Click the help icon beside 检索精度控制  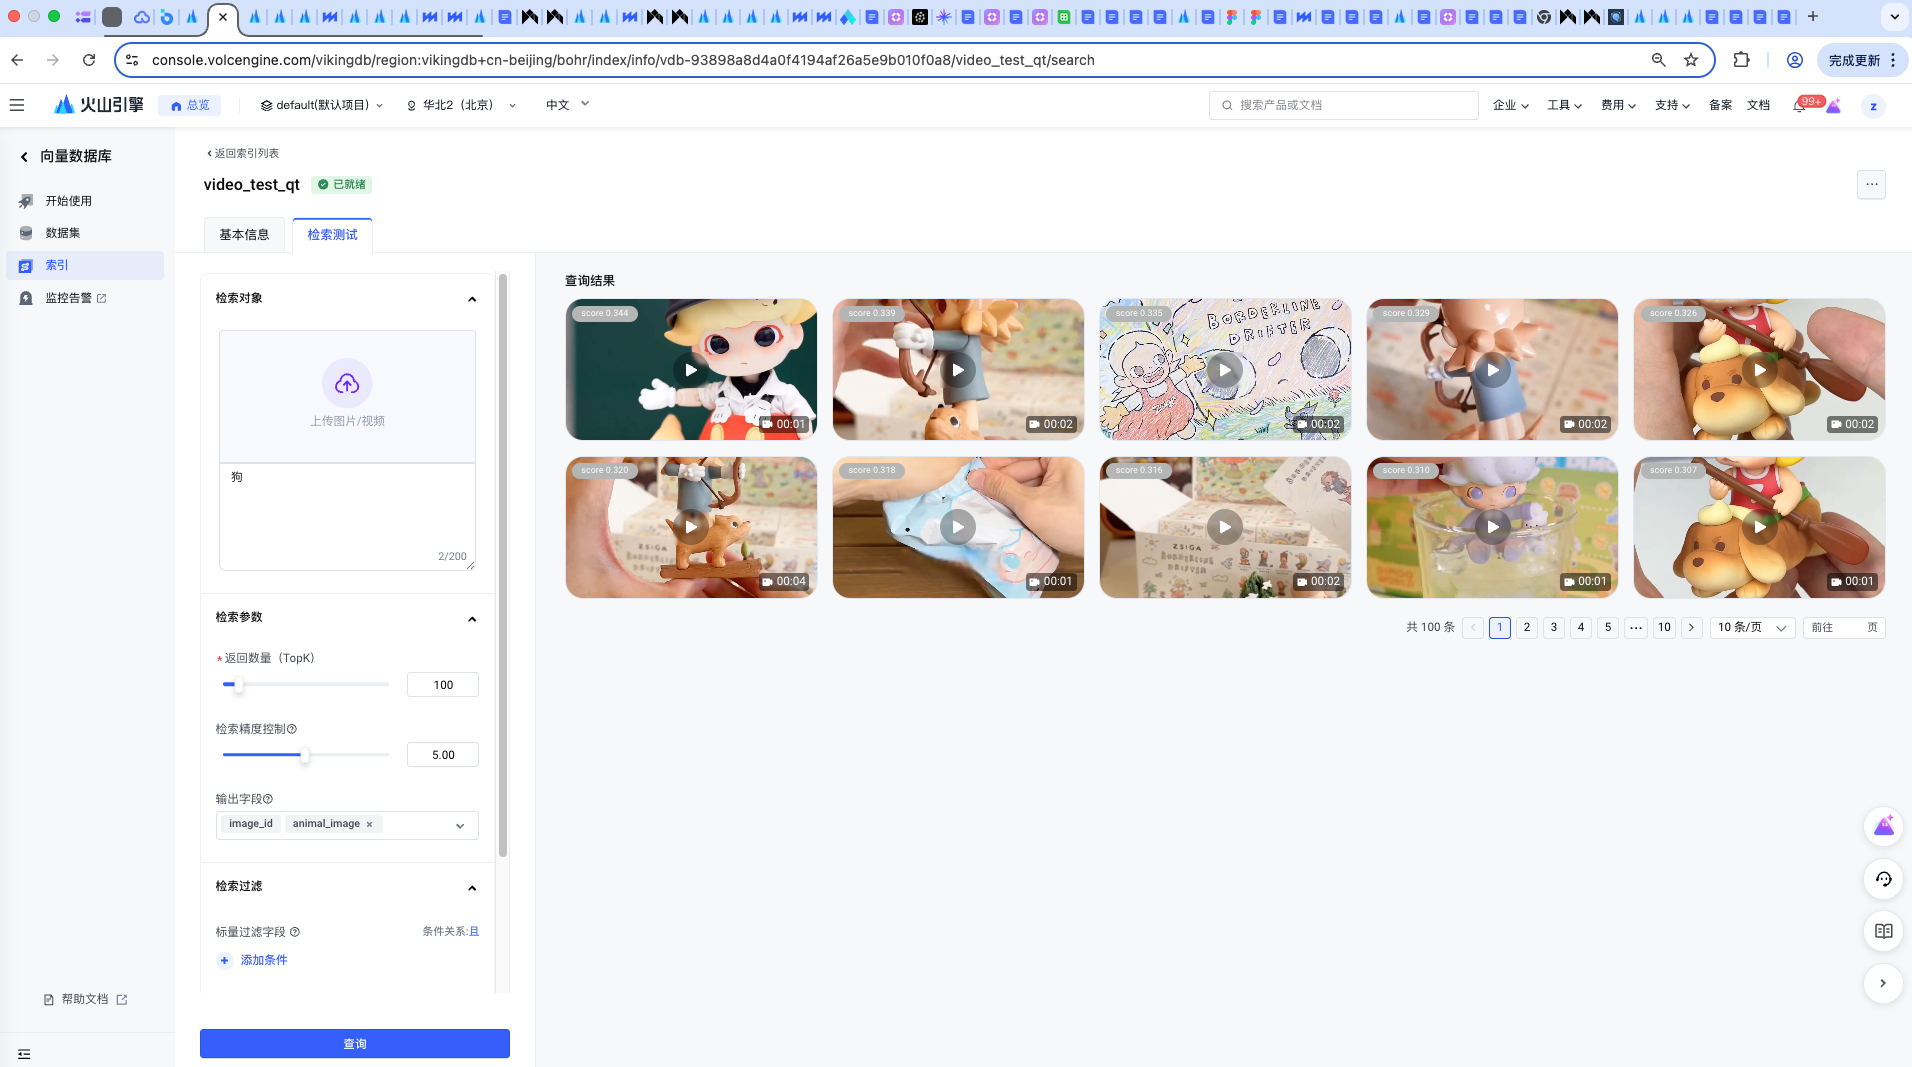[x=292, y=729]
